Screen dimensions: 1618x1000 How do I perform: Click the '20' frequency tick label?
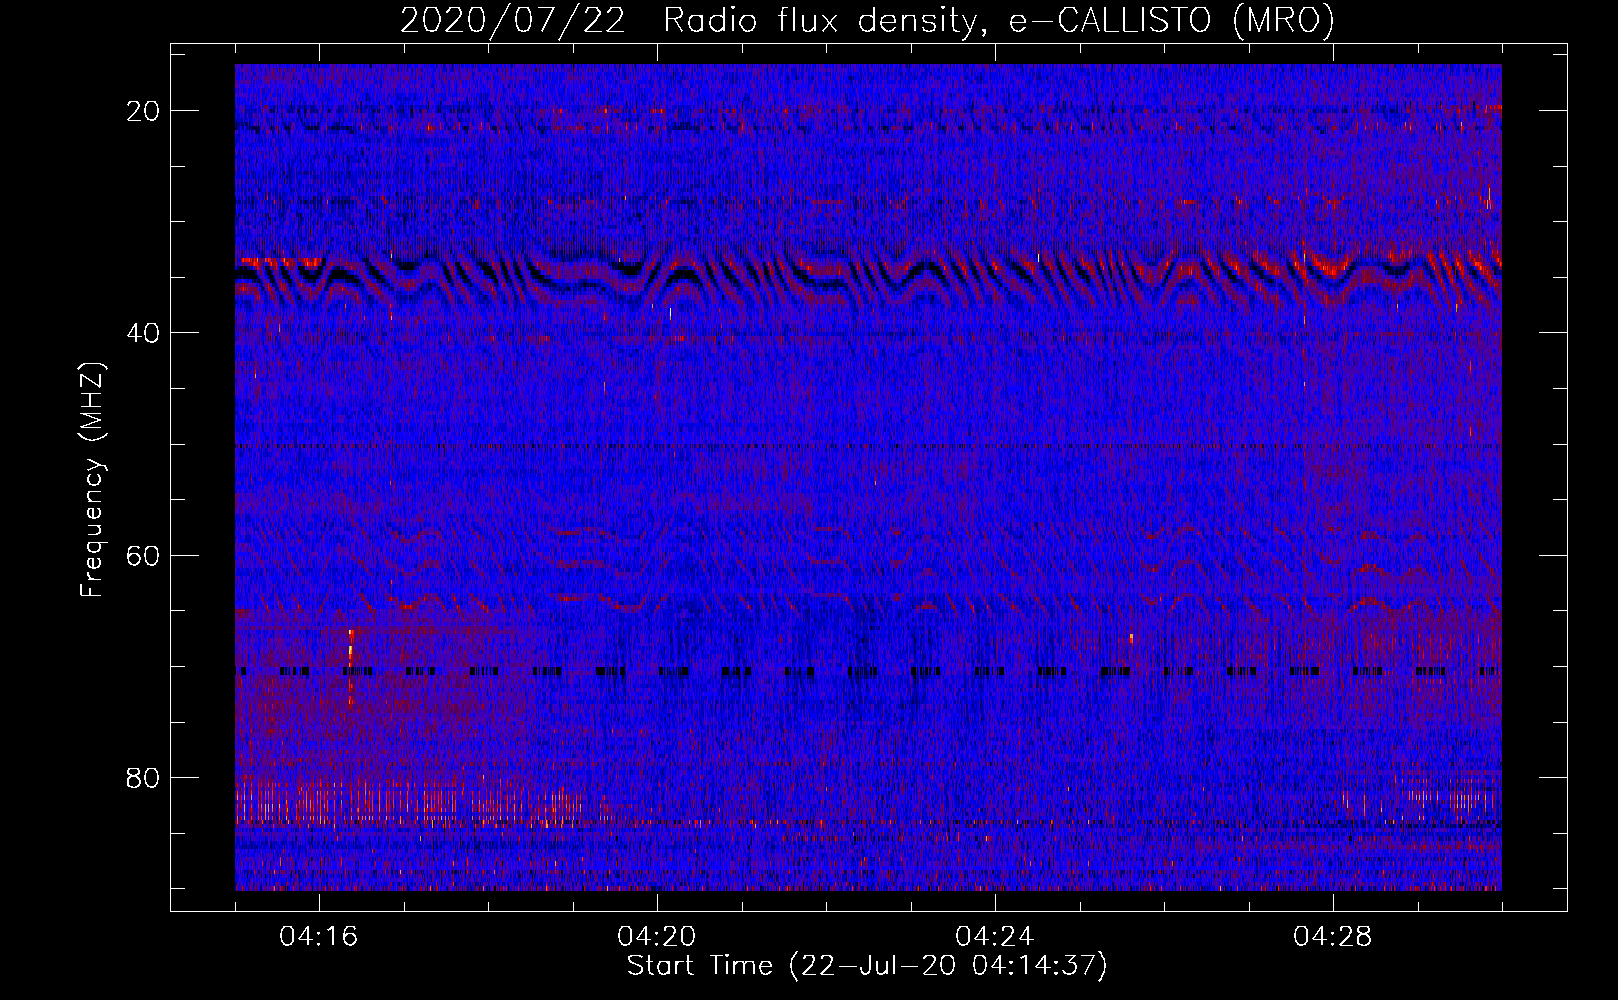(144, 111)
